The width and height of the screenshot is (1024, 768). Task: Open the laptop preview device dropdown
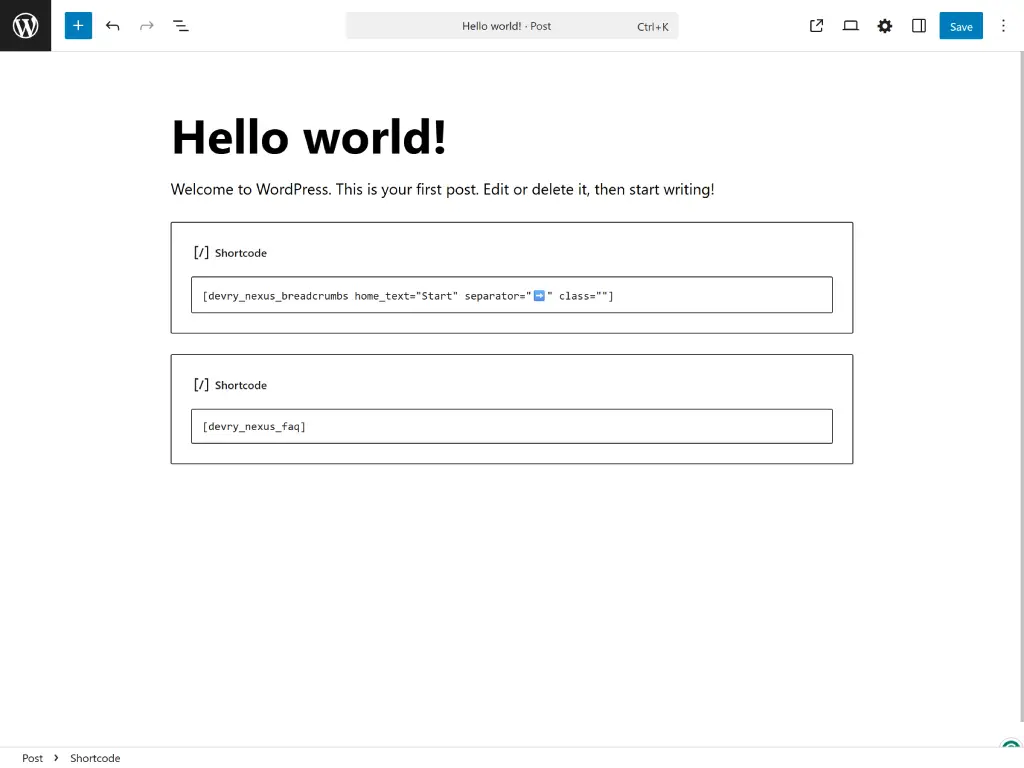click(x=850, y=26)
